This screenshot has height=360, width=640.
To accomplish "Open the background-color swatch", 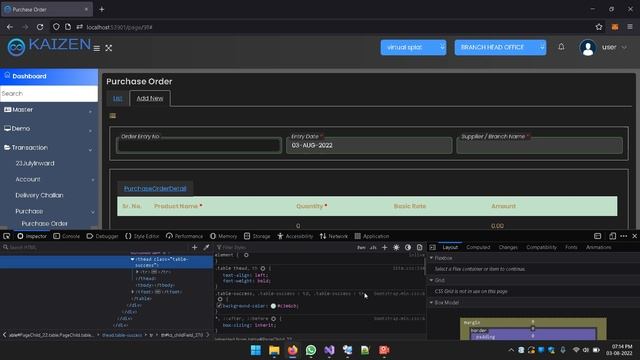I will pos(273,306).
